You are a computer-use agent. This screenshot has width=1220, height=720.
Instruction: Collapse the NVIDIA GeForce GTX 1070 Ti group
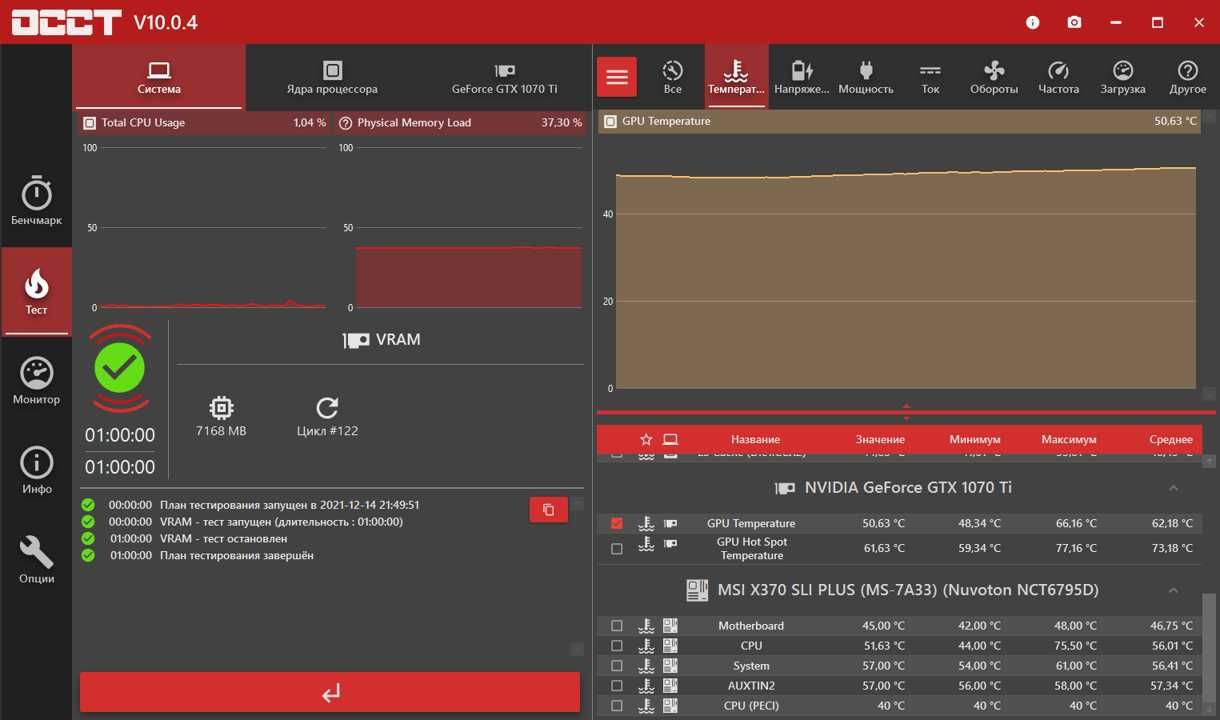click(1174, 488)
